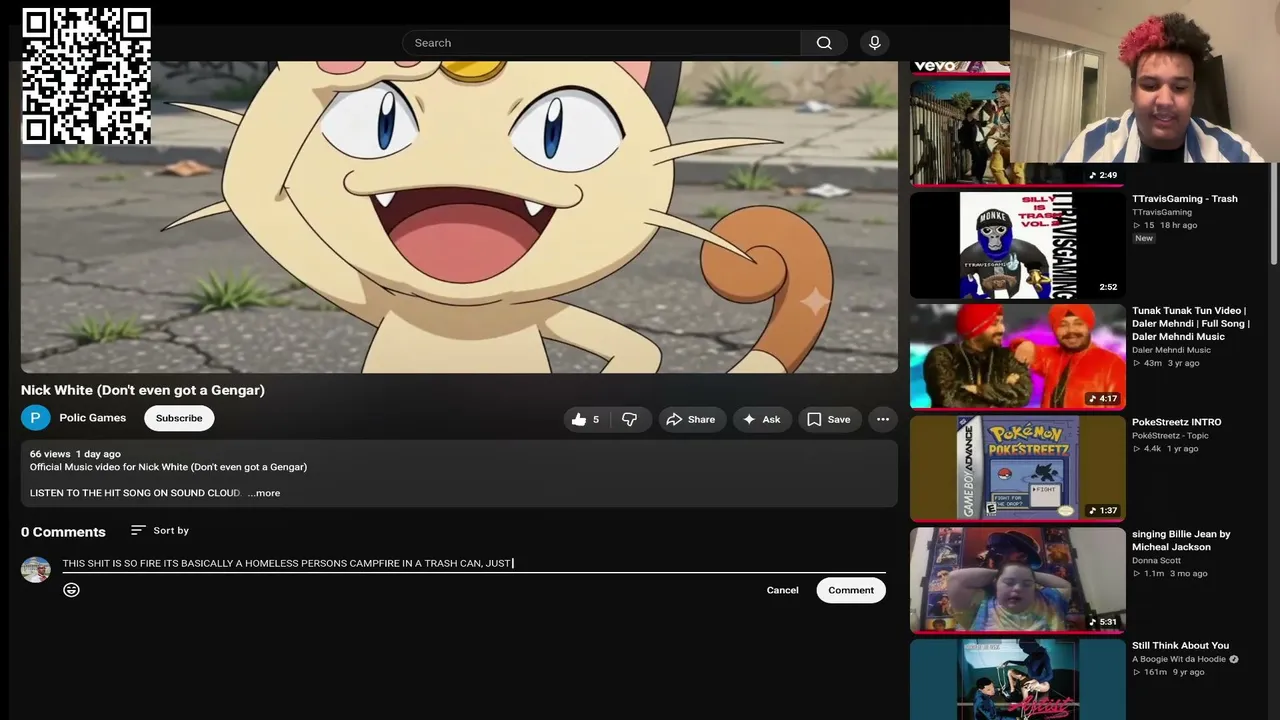Click 'LISTEN TO THE HIT SONG ON SOUND CLOUD' text
The image size is (1280, 720).
click(x=135, y=493)
